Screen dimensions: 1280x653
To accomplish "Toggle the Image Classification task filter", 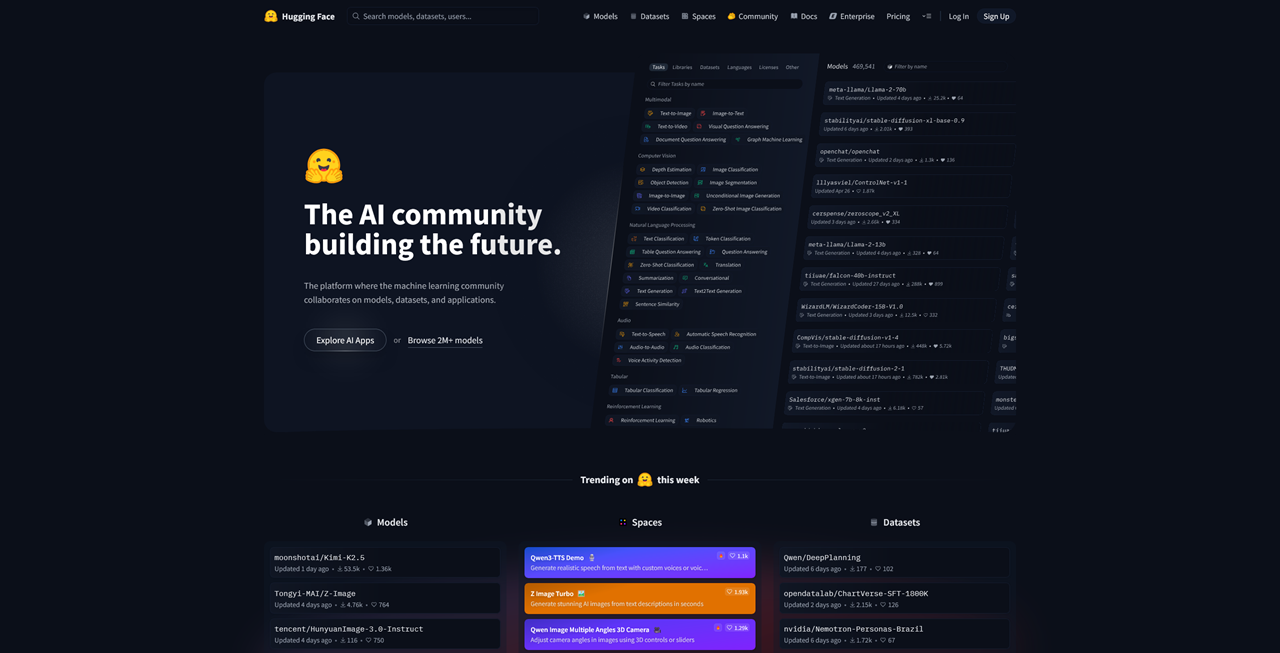I will (x=730, y=170).
